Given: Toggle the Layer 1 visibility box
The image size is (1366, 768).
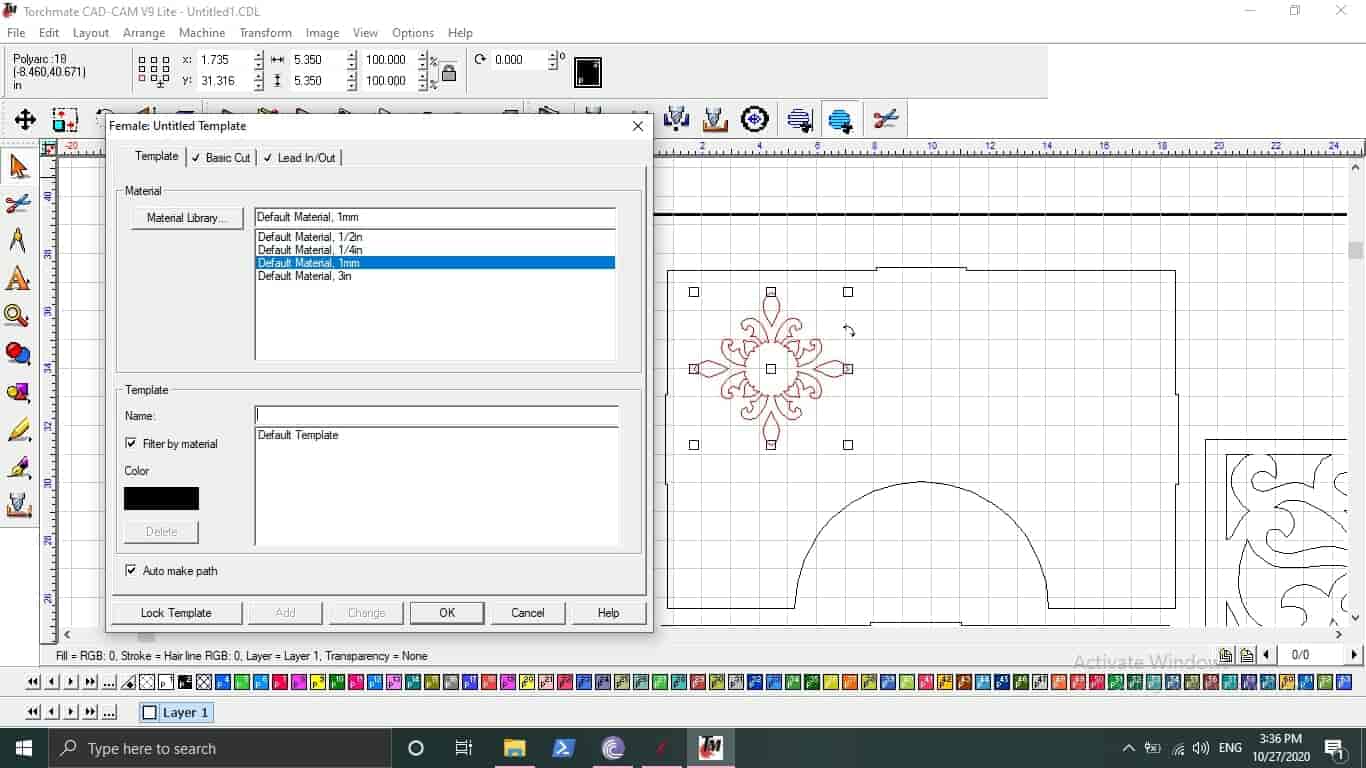Looking at the screenshot, I should coord(150,713).
